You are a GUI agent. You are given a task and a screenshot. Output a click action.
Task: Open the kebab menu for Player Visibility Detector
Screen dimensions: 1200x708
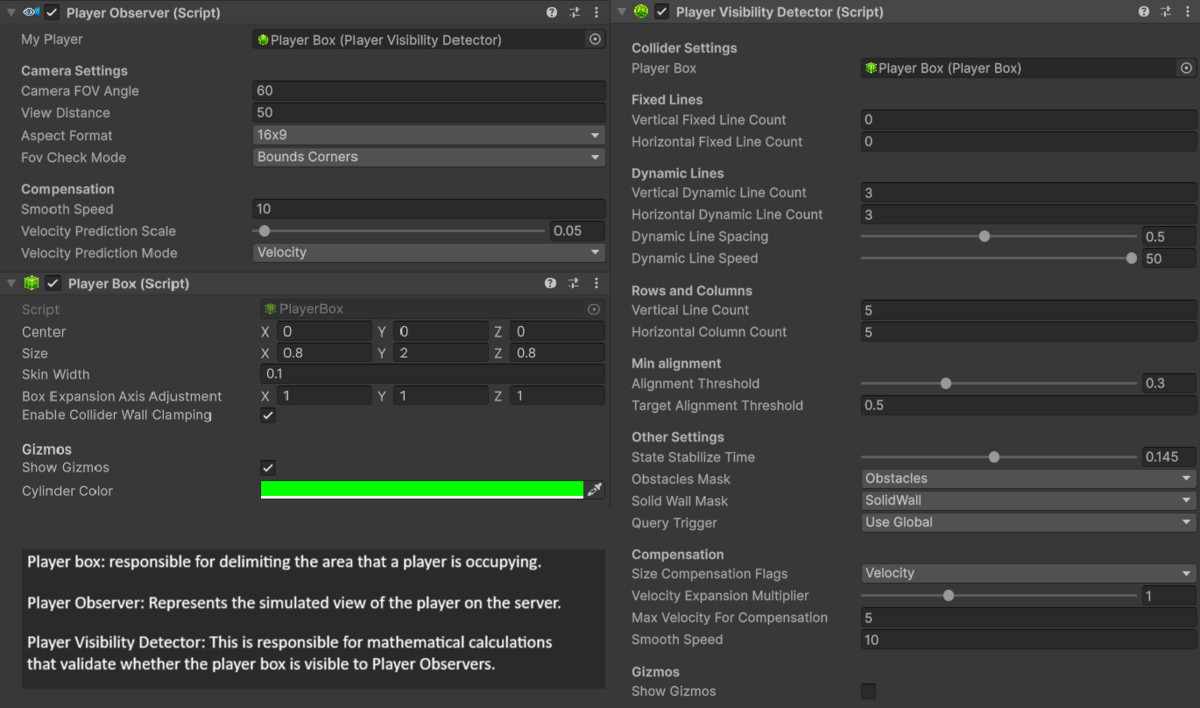1189,12
